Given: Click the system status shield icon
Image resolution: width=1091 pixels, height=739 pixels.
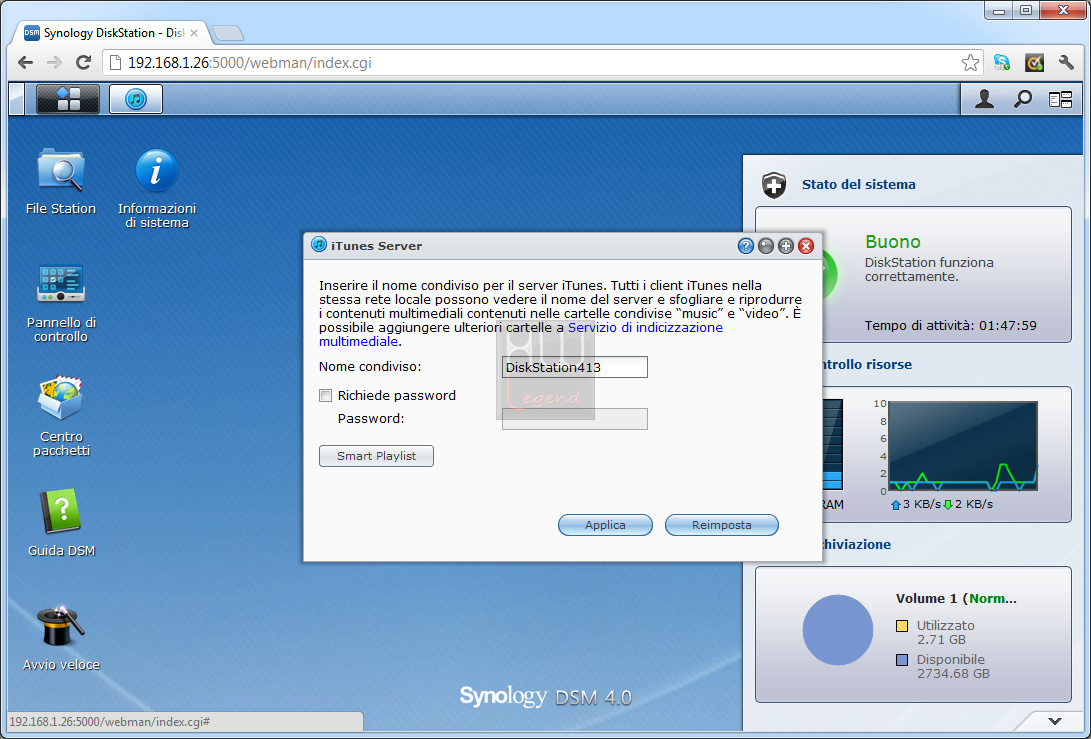Looking at the screenshot, I should (774, 185).
